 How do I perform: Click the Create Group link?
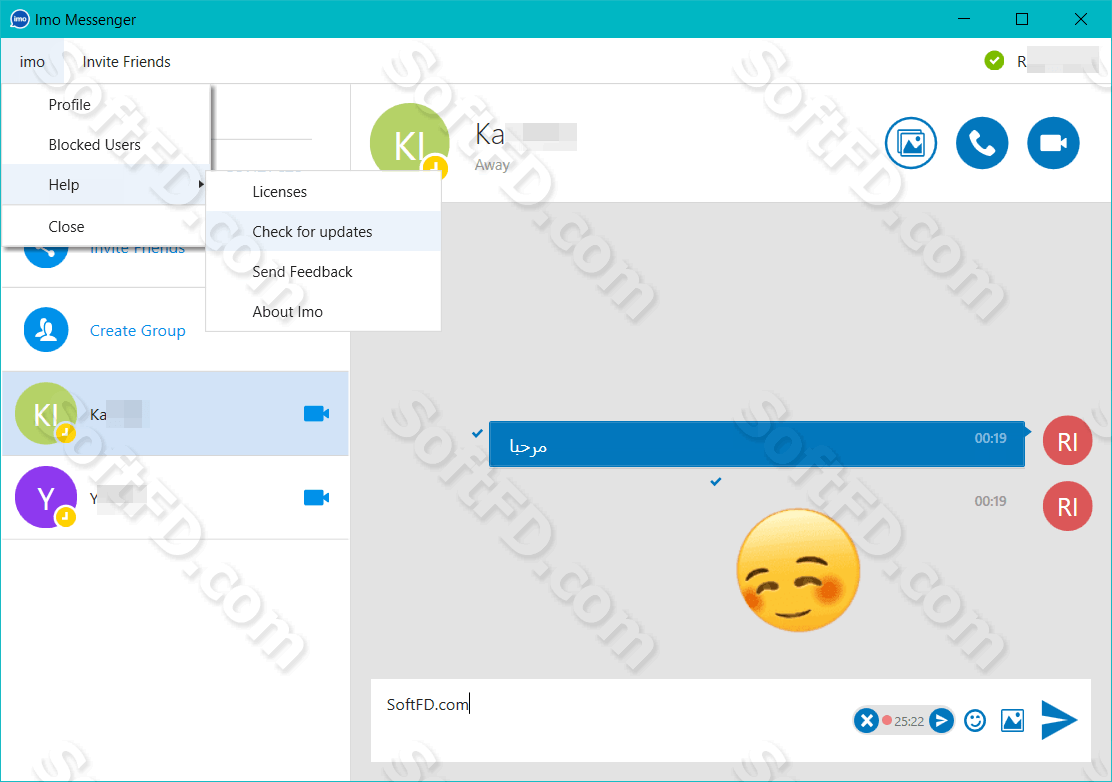pyautogui.click(x=138, y=330)
